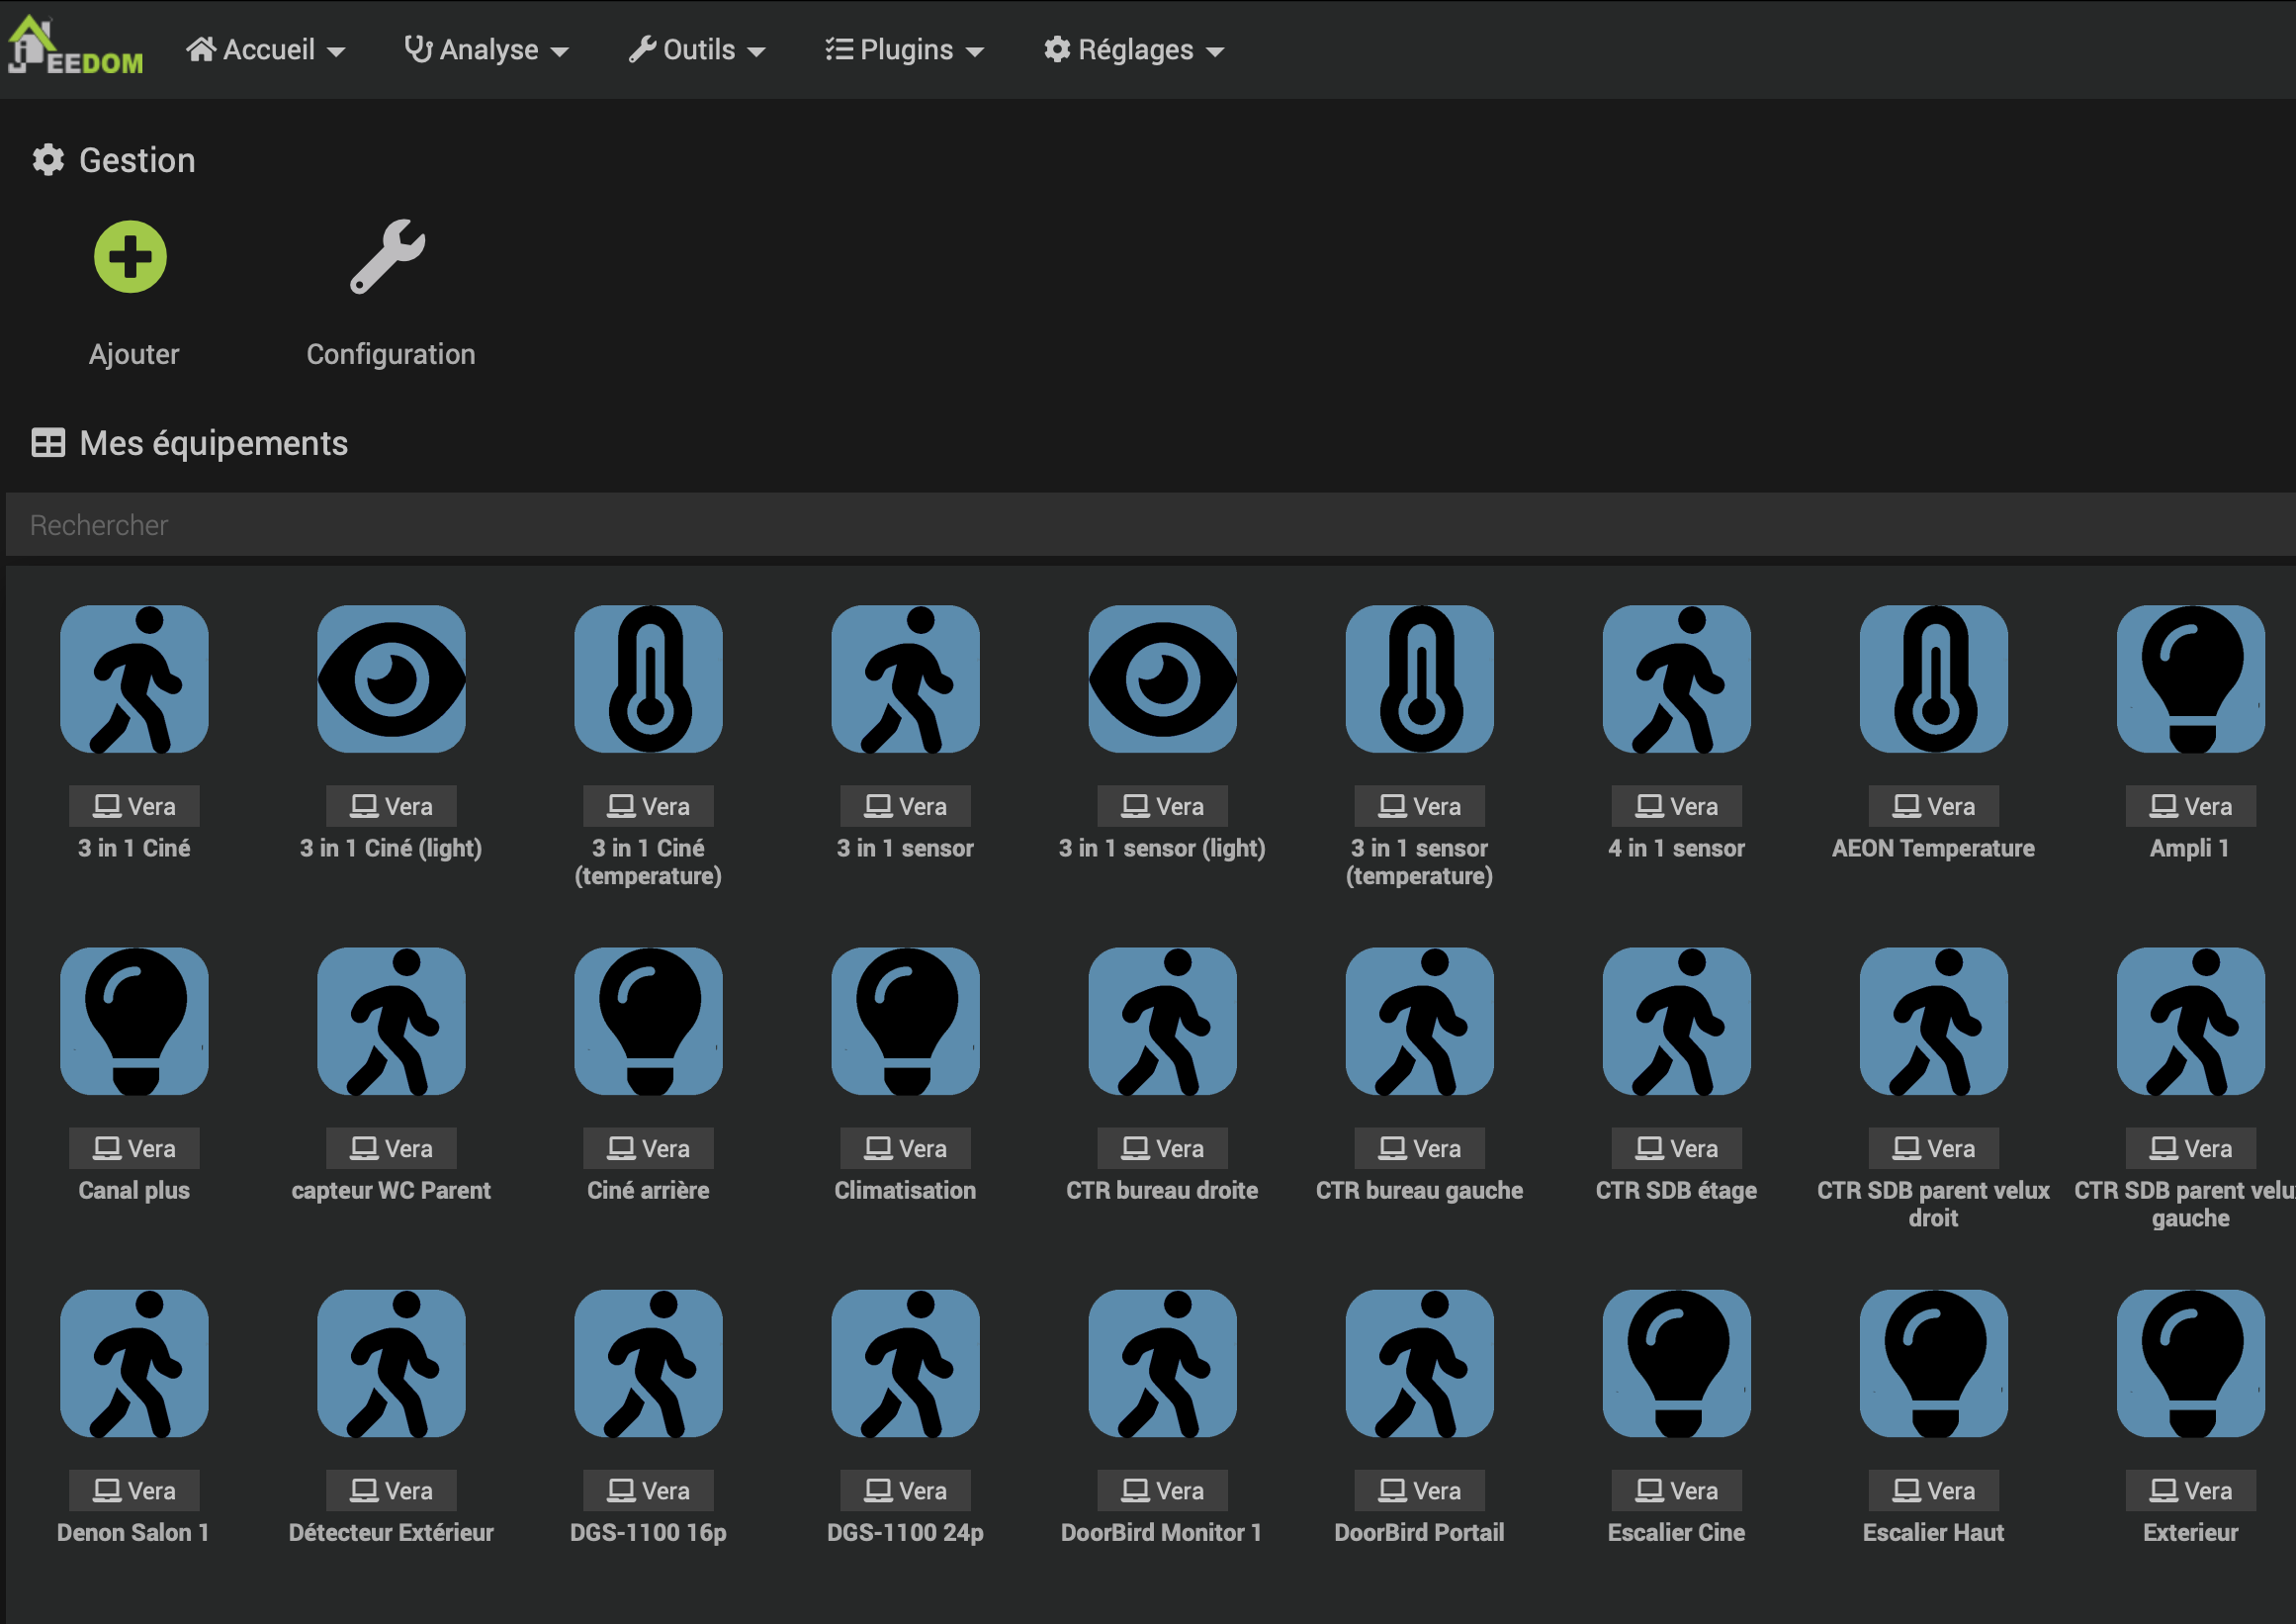The width and height of the screenshot is (2296, 1624).
Task: Expand the Outils dropdown caret
Action: [757, 52]
